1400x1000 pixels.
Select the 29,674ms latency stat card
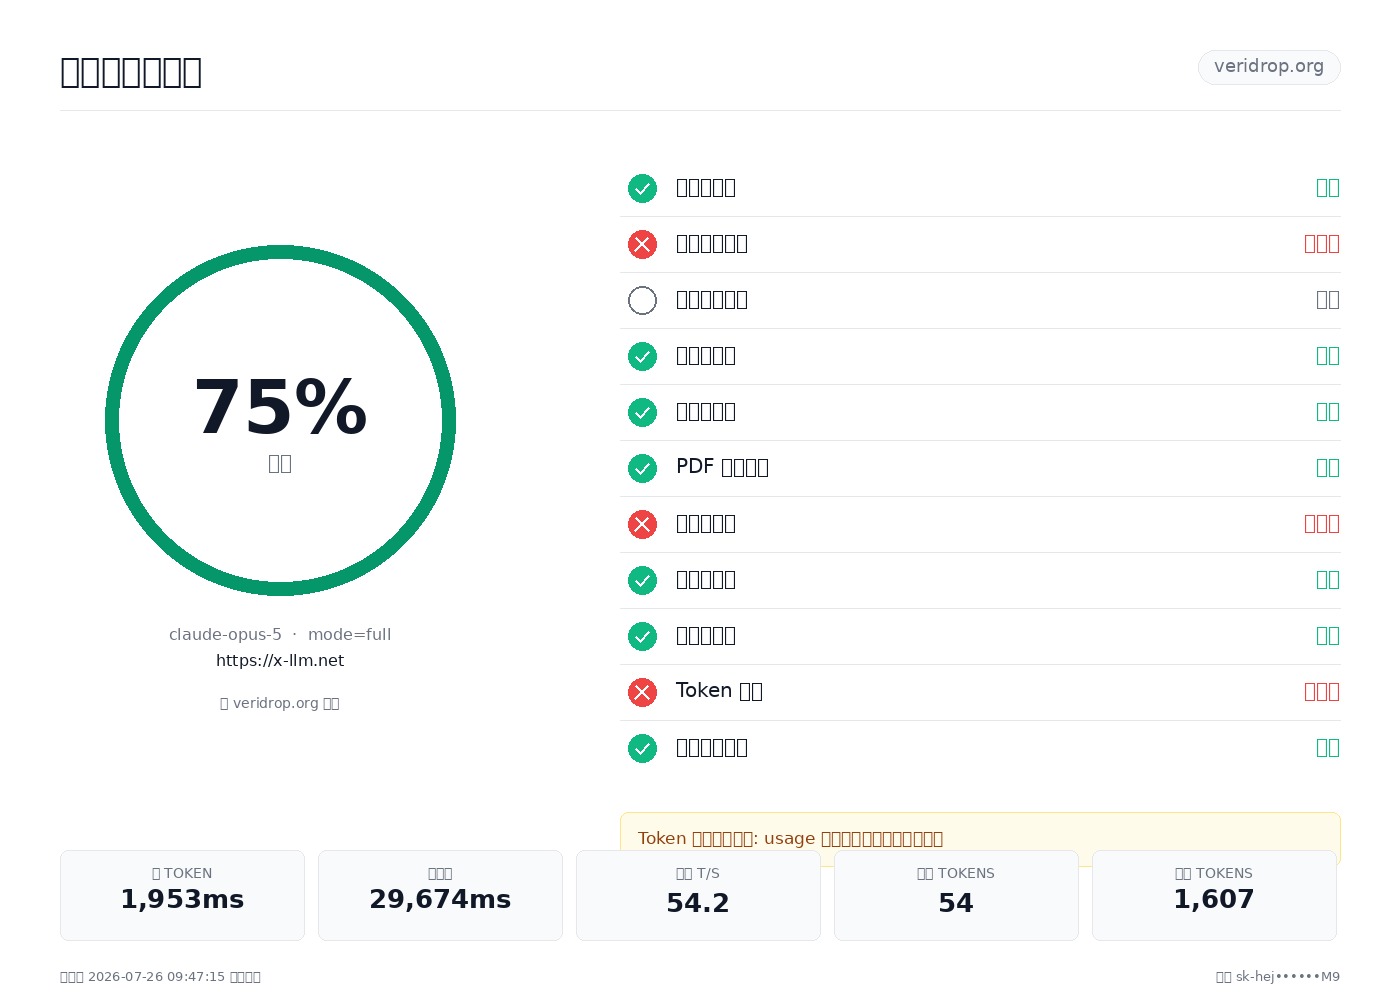tap(440, 895)
